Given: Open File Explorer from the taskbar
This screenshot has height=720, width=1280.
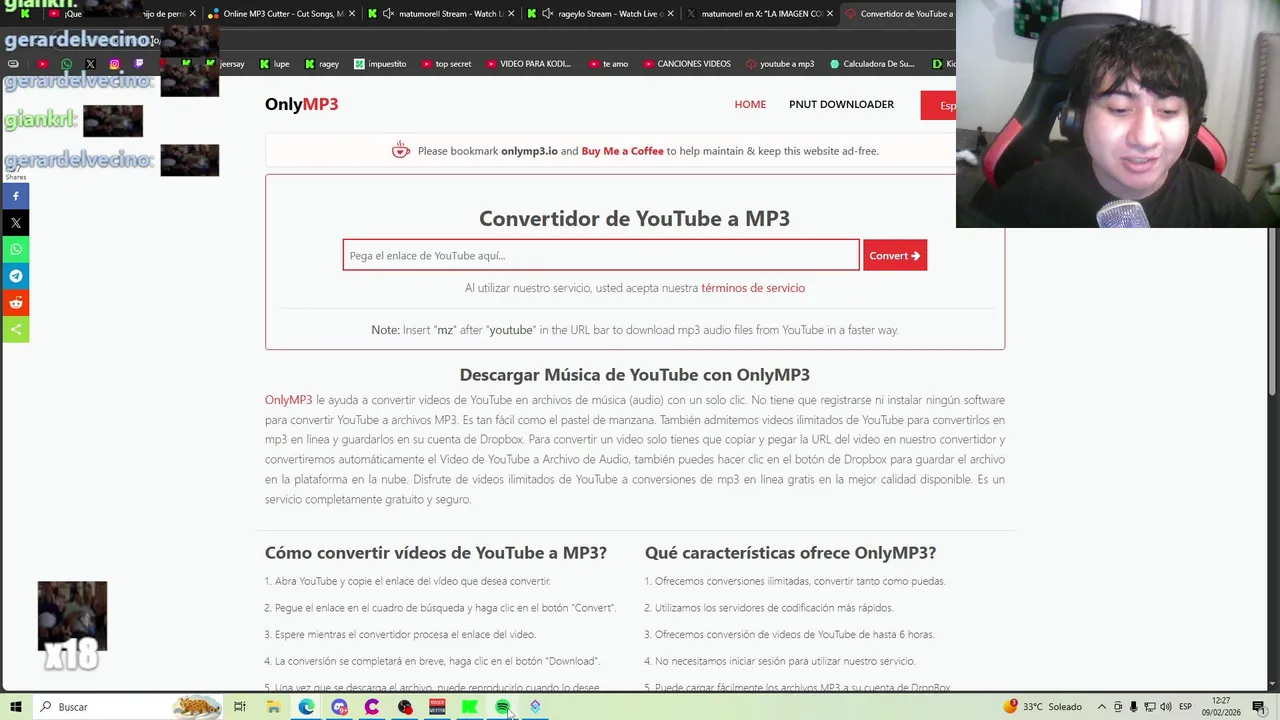Looking at the screenshot, I should point(273,707).
